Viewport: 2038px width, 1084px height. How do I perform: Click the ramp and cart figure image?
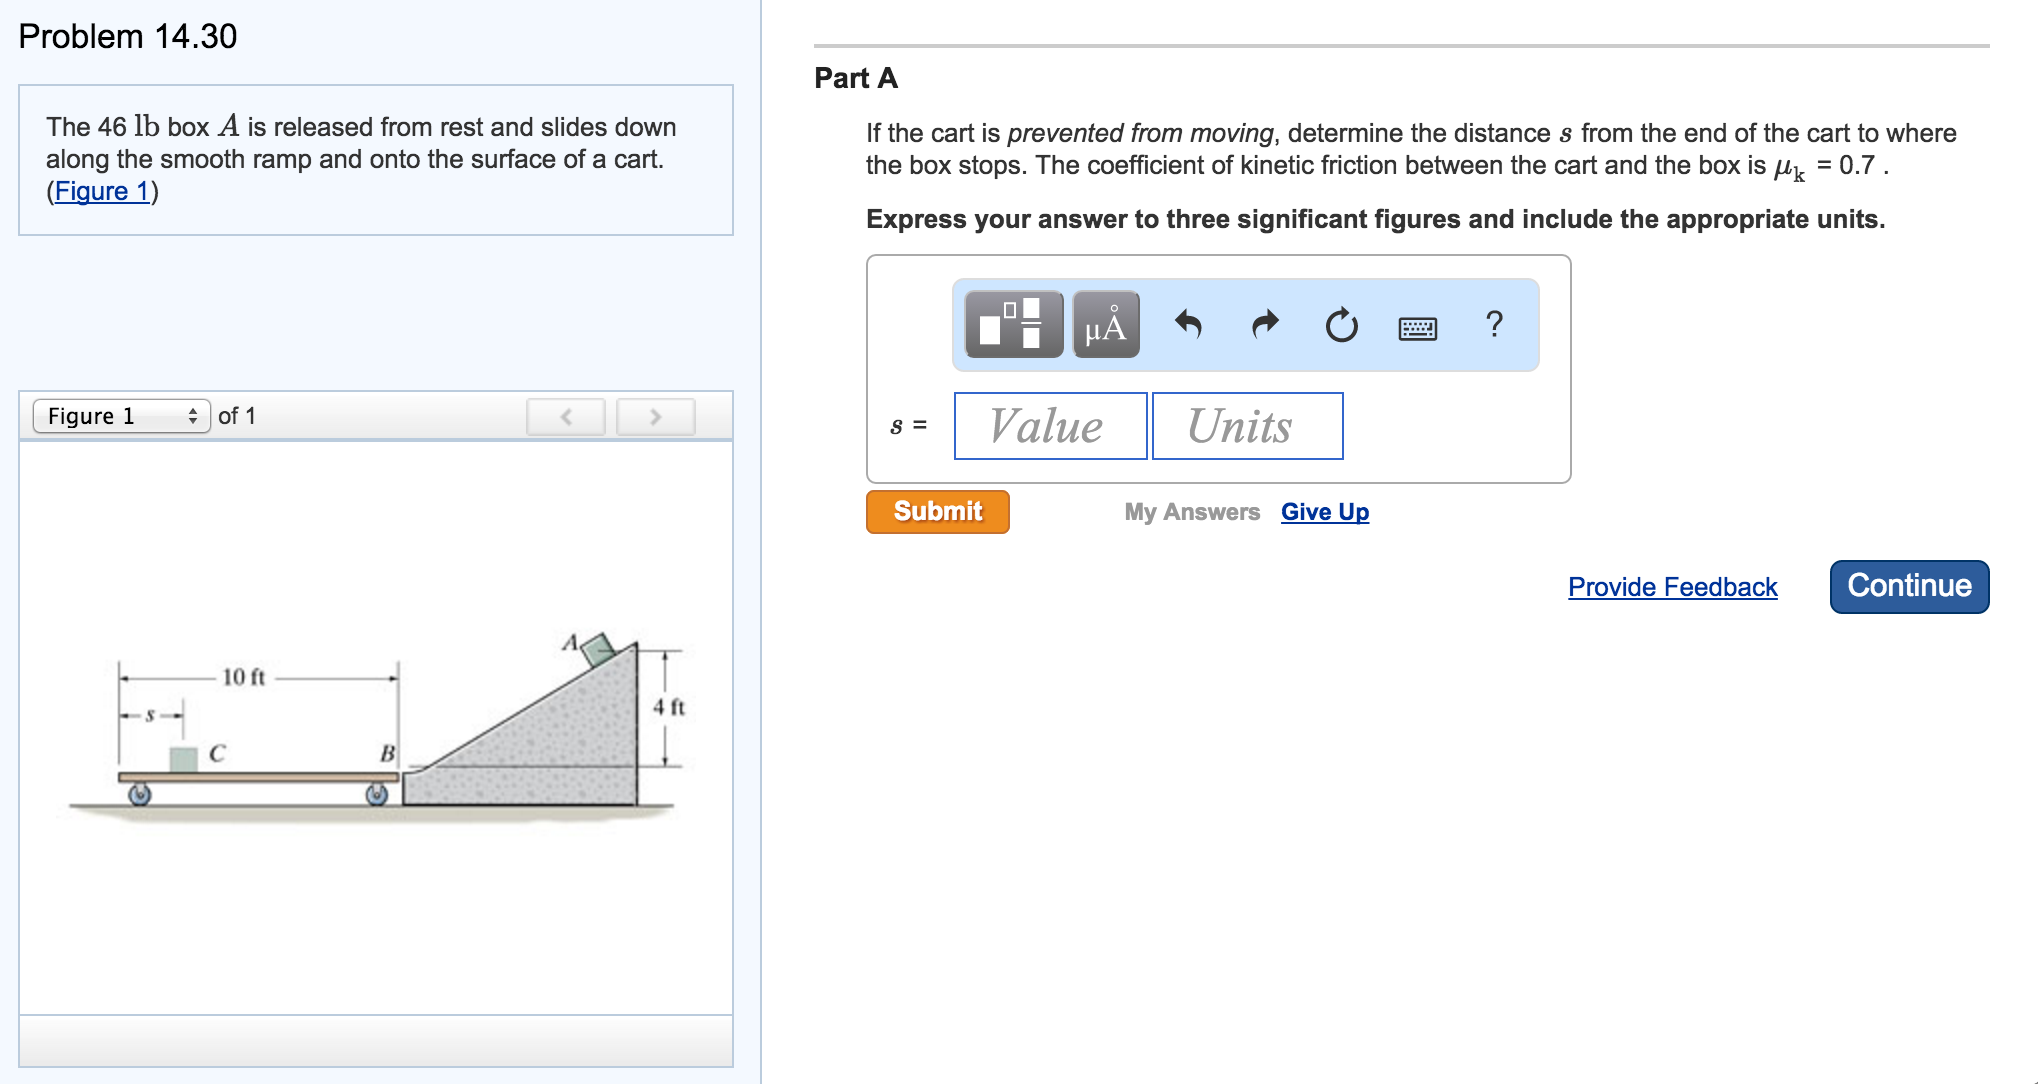click(x=376, y=730)
